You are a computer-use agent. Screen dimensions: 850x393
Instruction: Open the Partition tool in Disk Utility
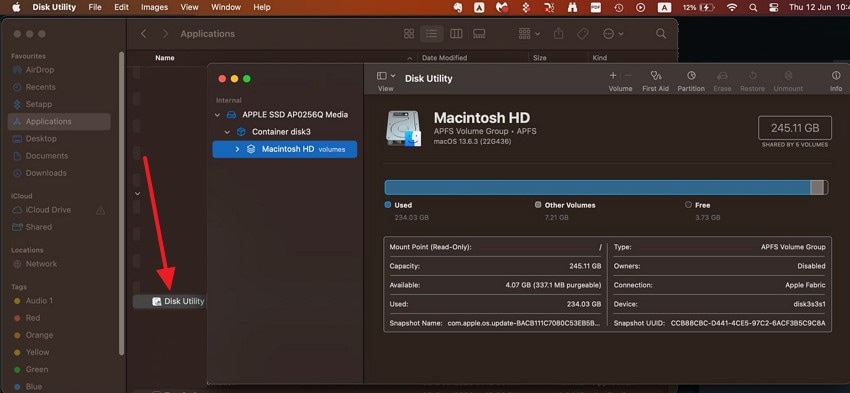[691, 75]
